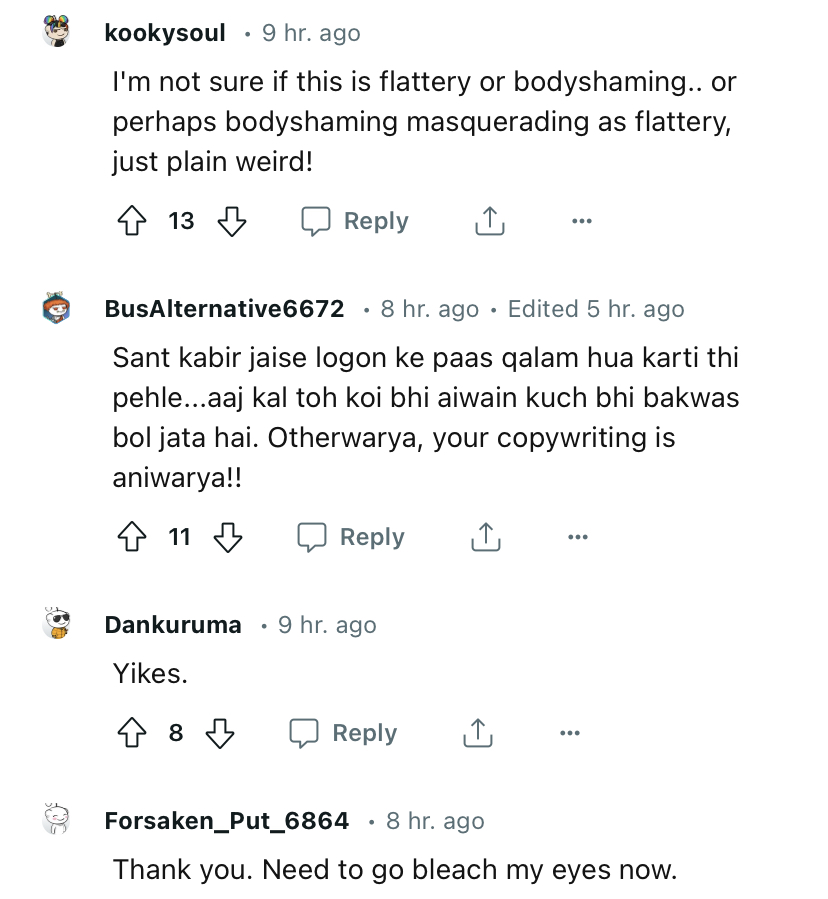
Task: Reply to kookysoul's comment
Action: (356, 221)
